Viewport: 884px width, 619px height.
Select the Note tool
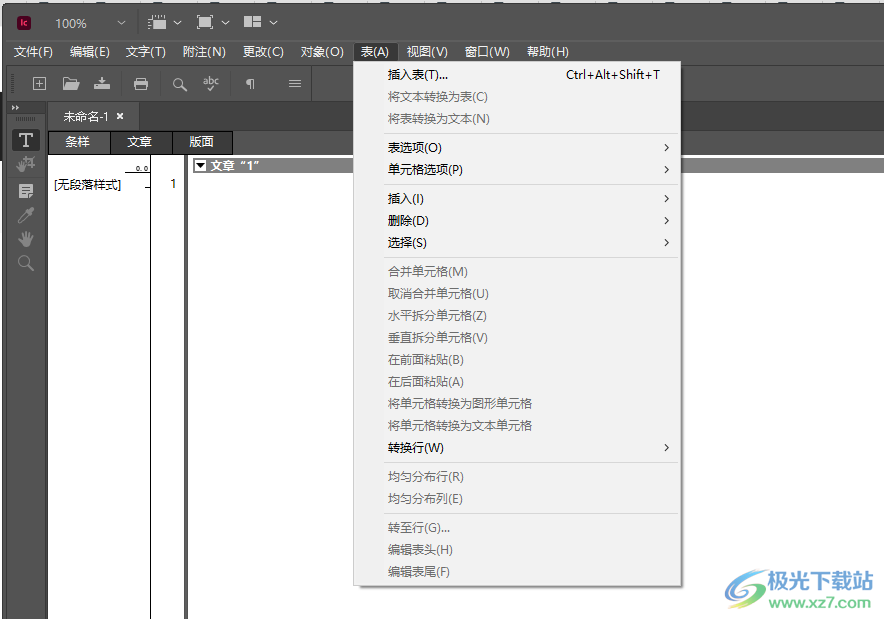click(x=26, y=191)
